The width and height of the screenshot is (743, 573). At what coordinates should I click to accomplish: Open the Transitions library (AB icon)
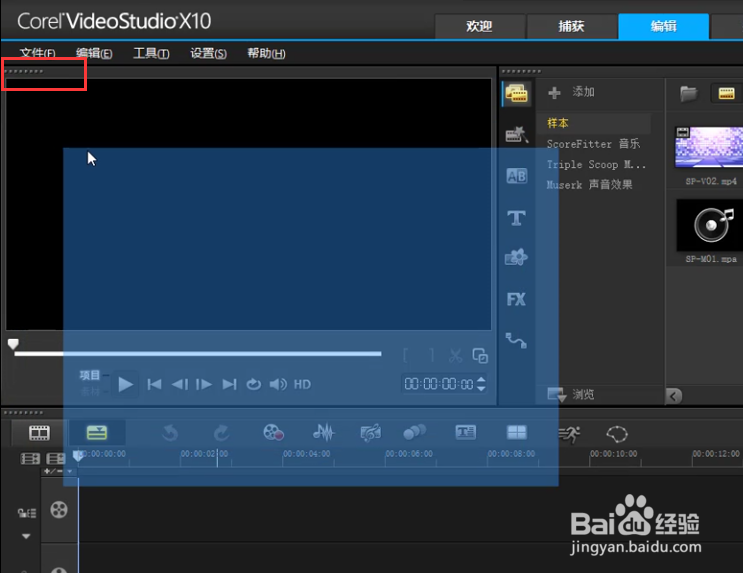point(516,176)
